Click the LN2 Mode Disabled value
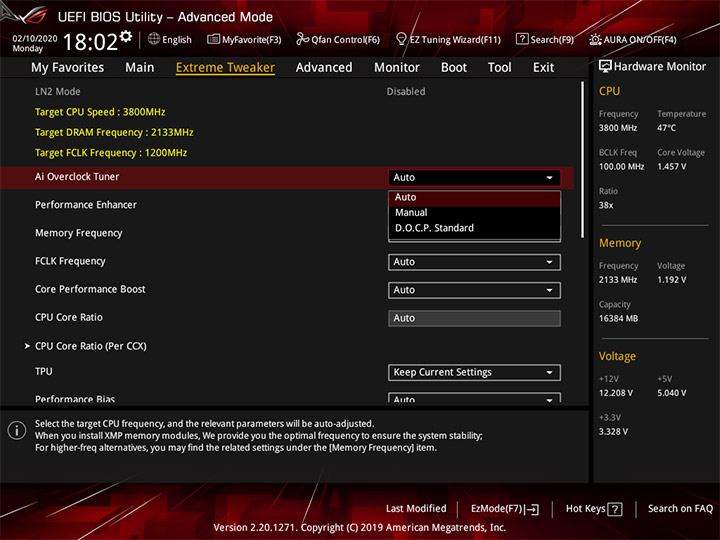 (406, 91)
